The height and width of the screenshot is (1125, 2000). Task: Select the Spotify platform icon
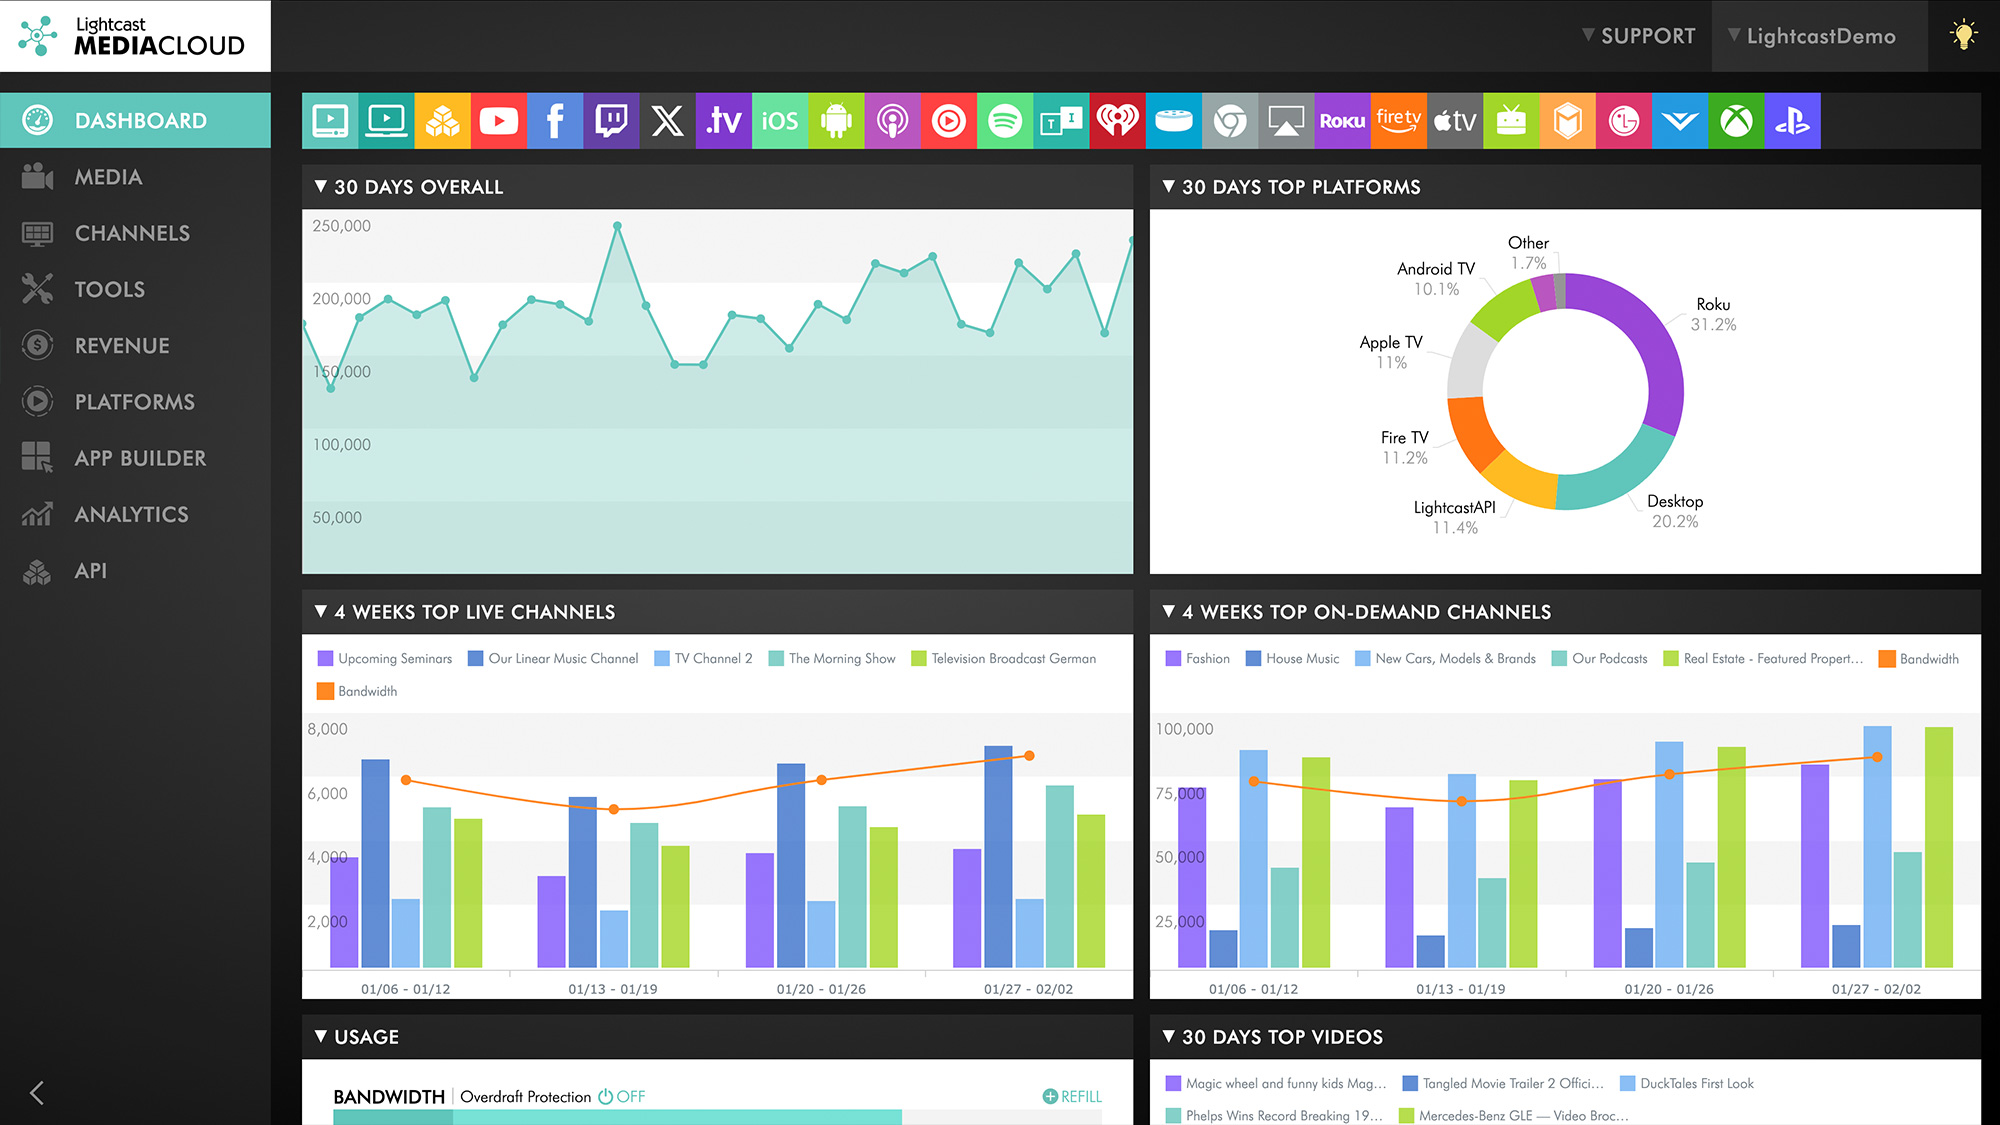point(1005,121)
